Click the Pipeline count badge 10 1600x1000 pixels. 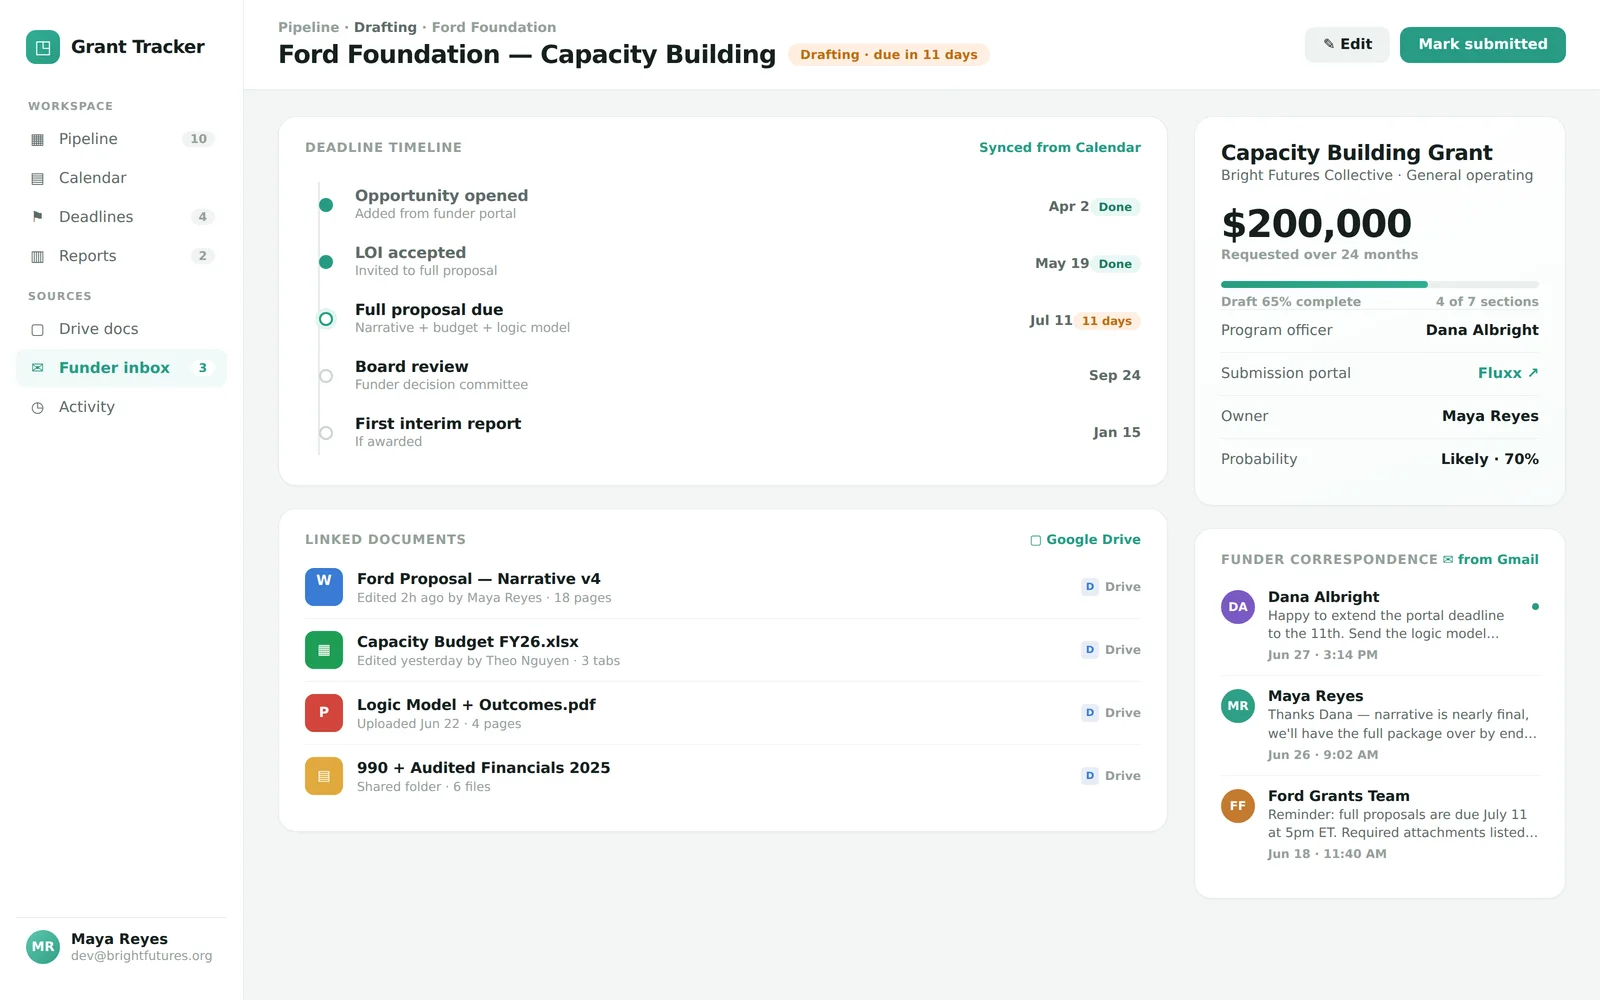tap(199, 139)
